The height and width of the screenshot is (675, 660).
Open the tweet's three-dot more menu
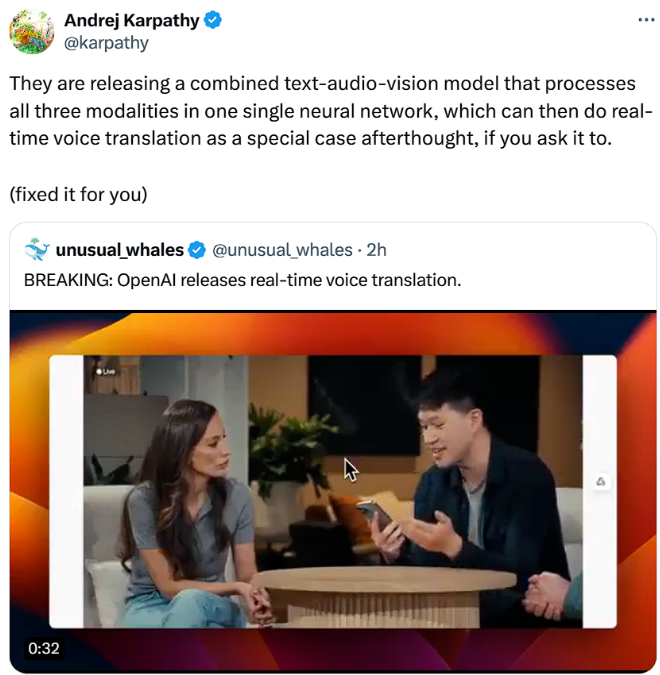(646, 20)
